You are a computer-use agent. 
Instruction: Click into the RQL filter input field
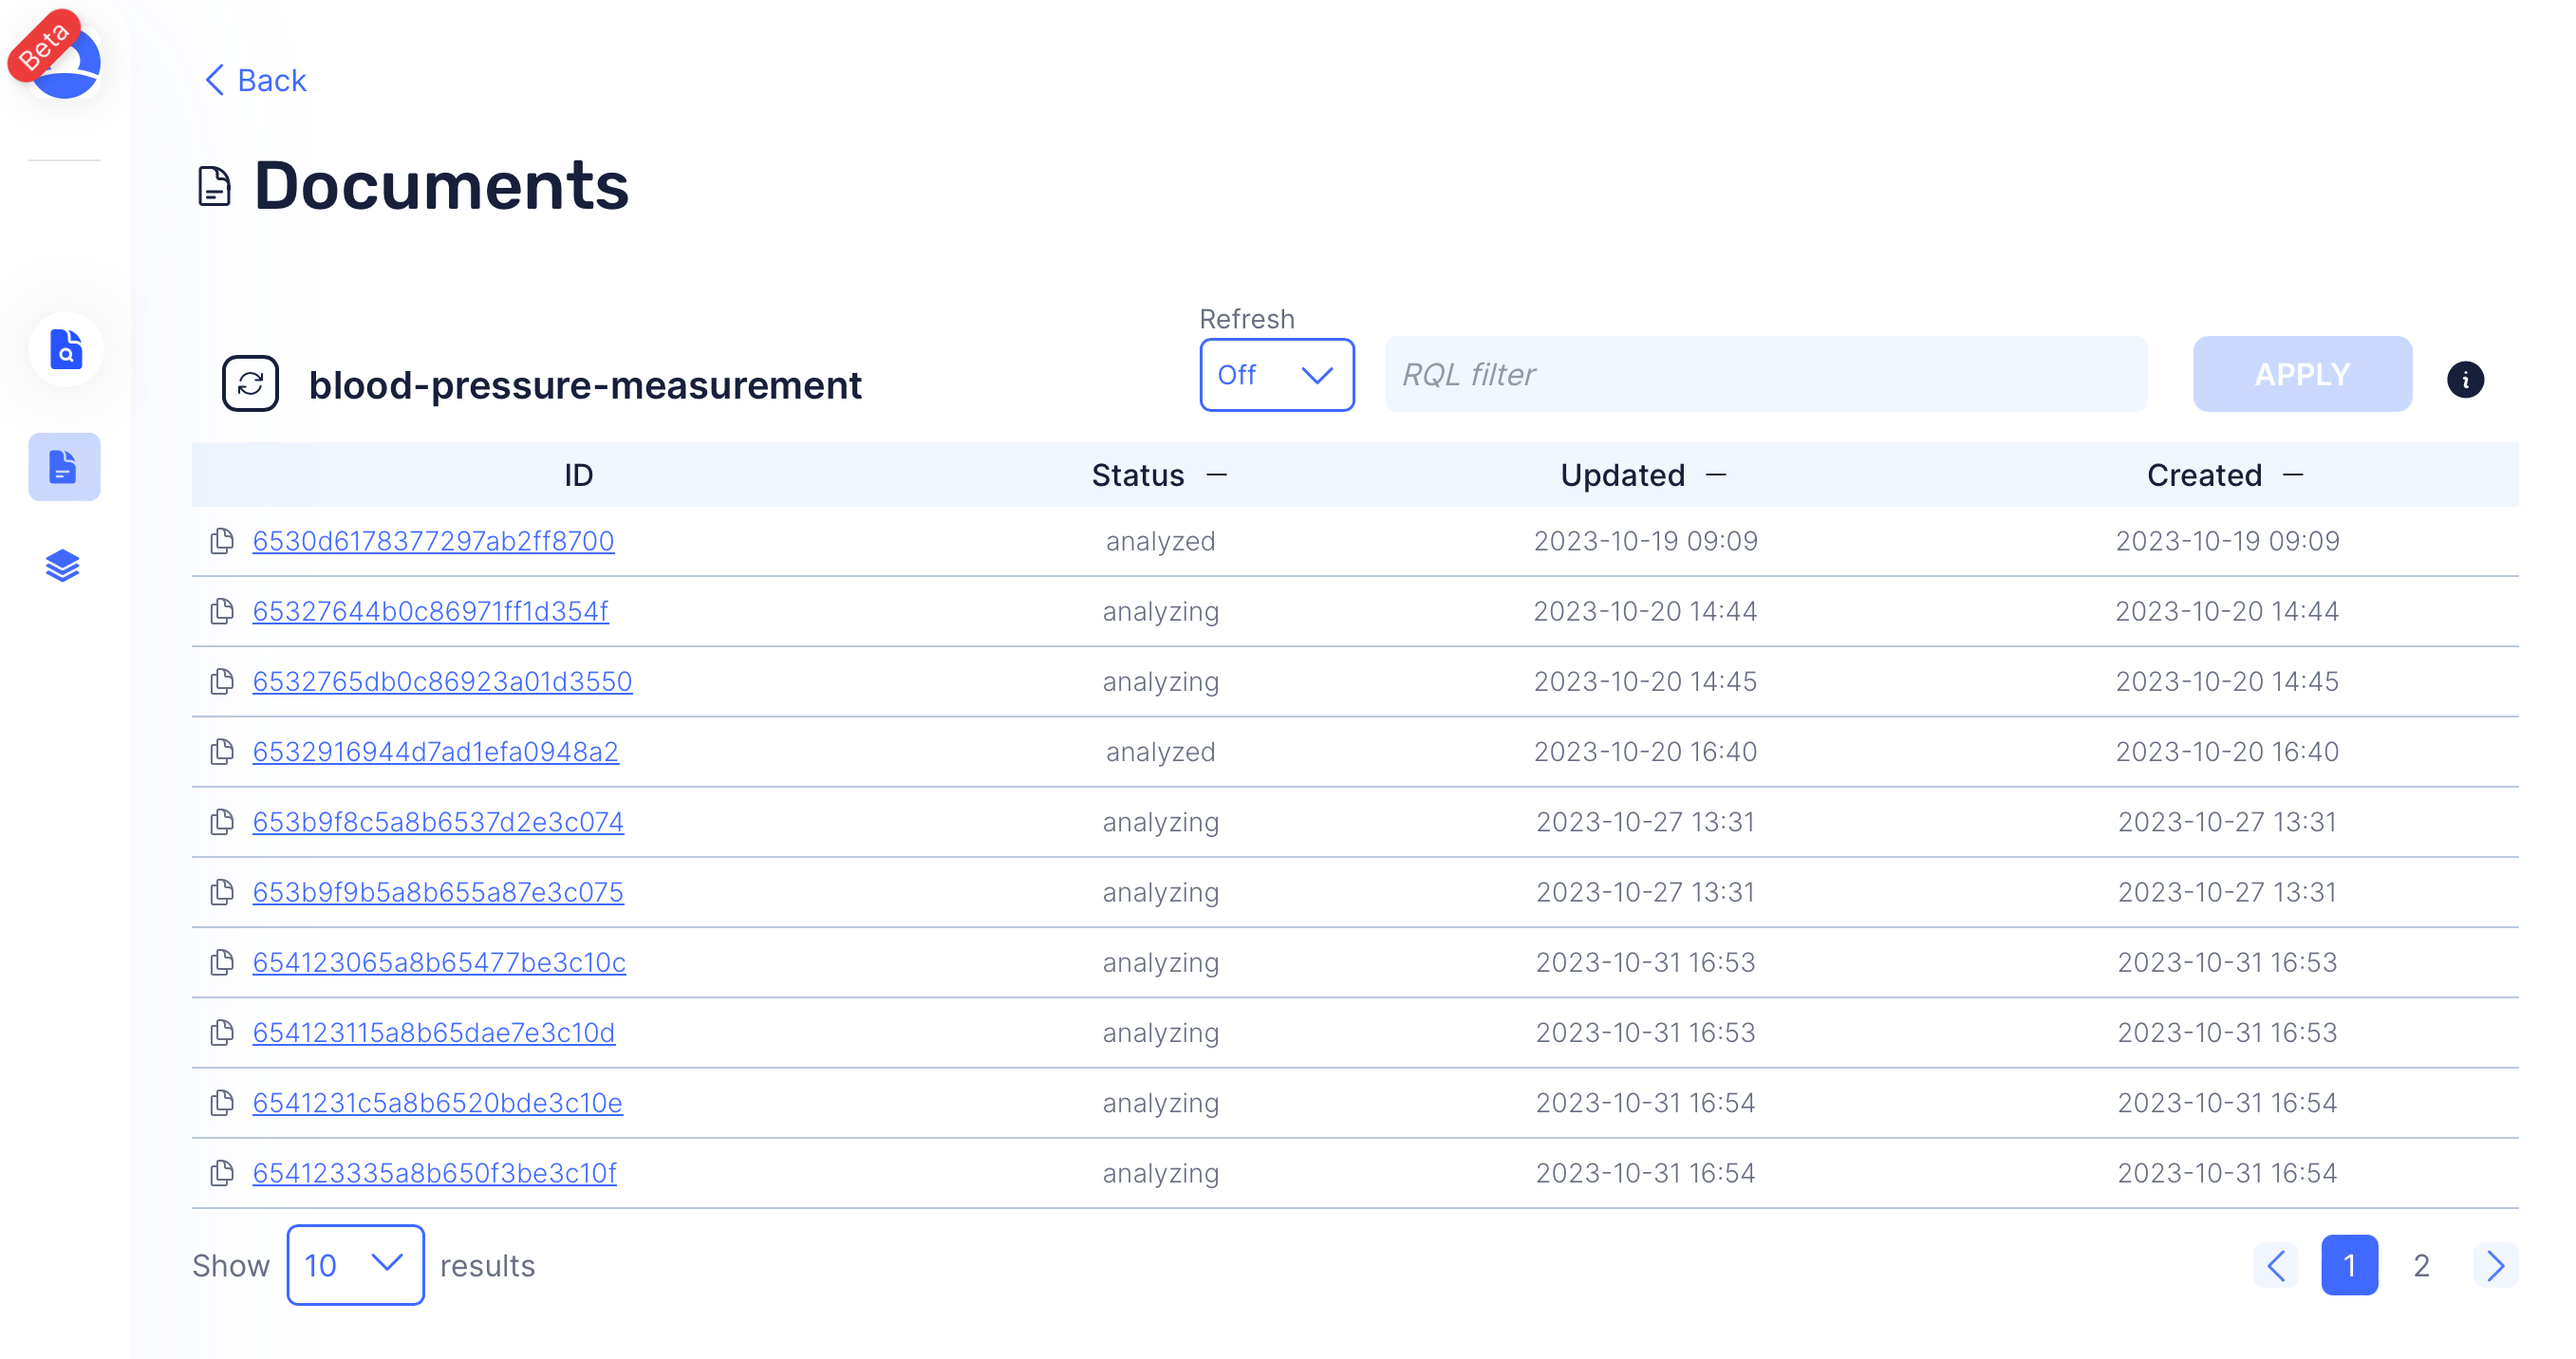click(1765, 375)
